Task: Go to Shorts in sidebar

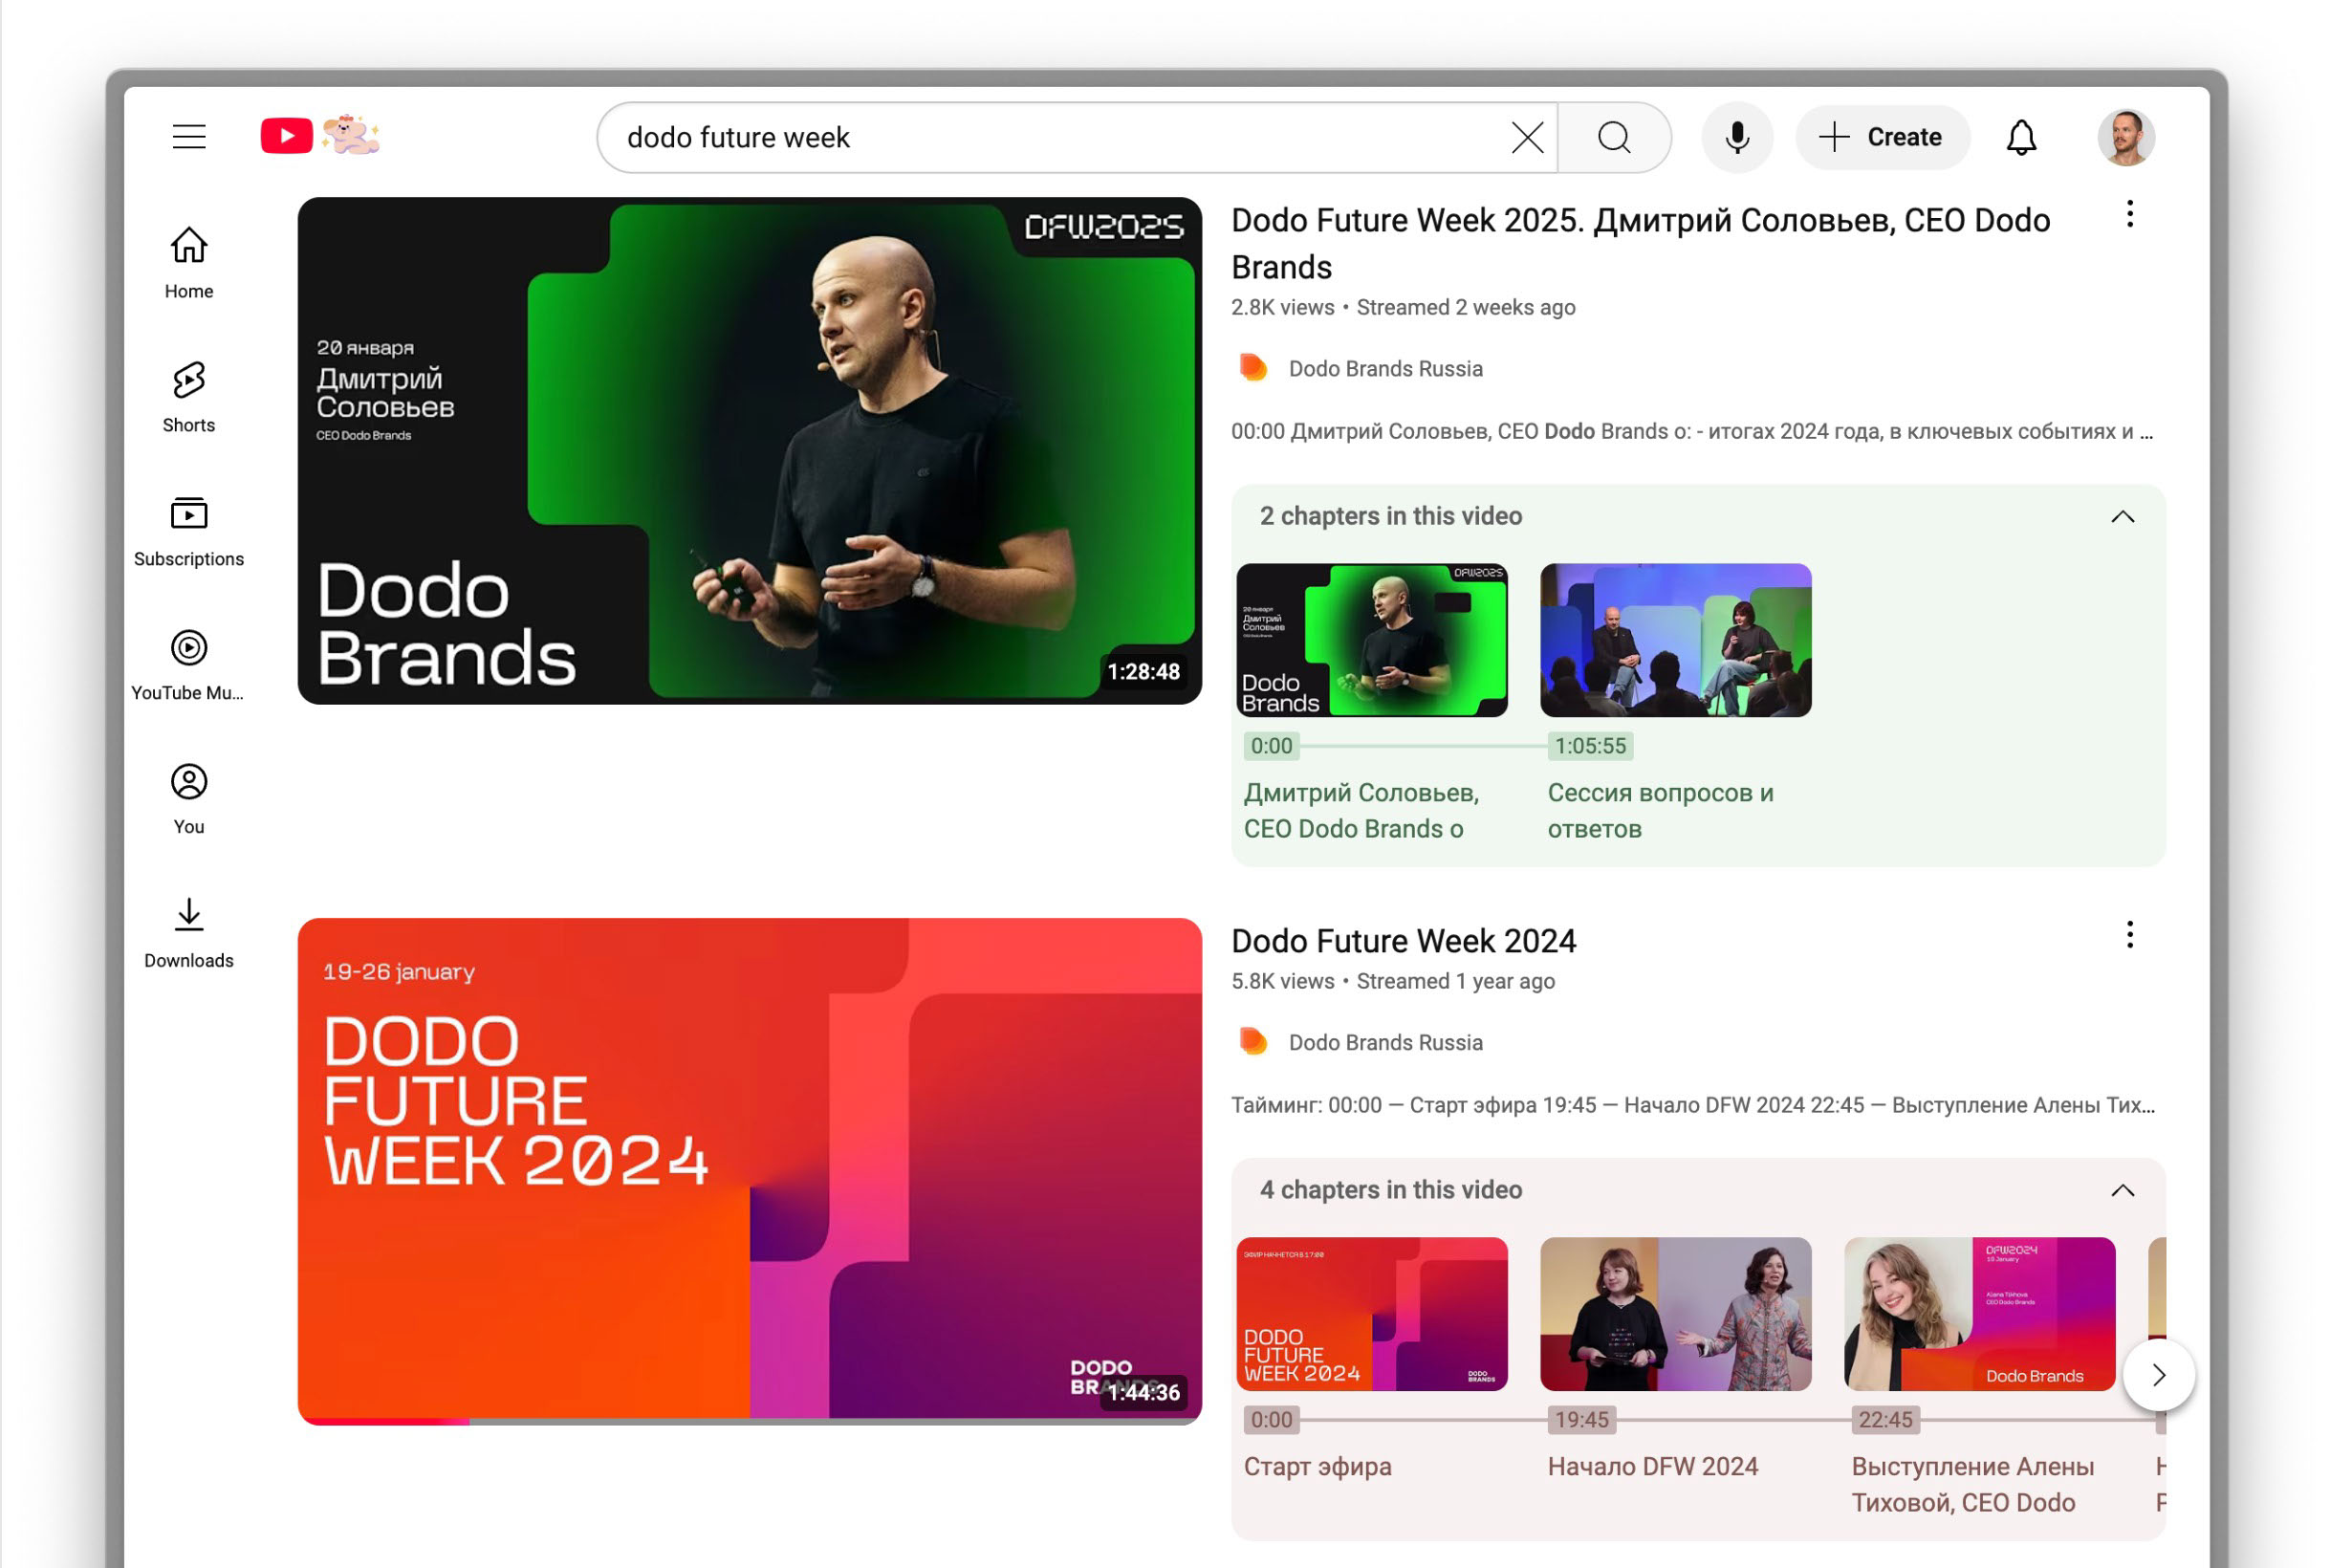Action: coord(188,397)
